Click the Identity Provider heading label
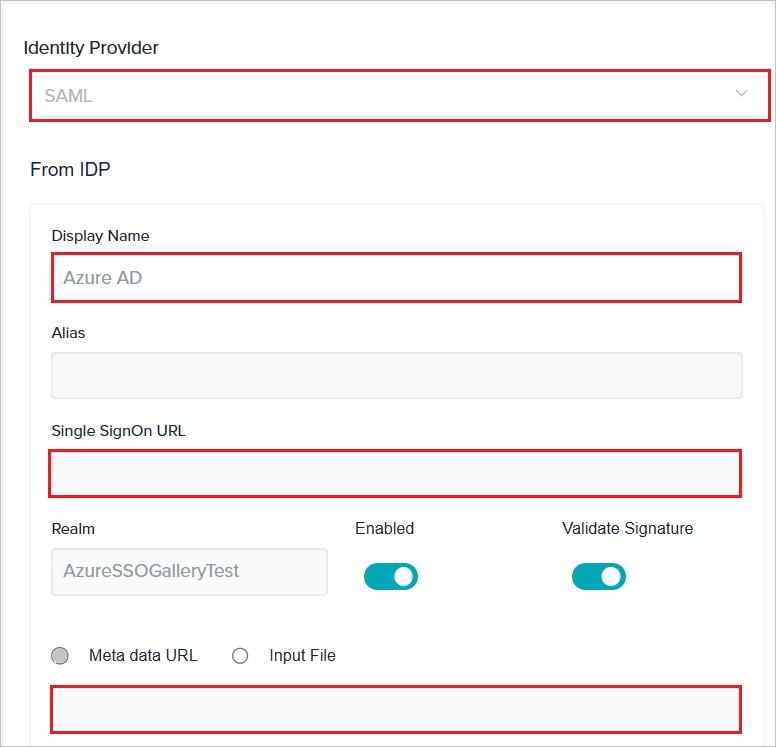Screen dimensions: 776x747 (91, 48)
